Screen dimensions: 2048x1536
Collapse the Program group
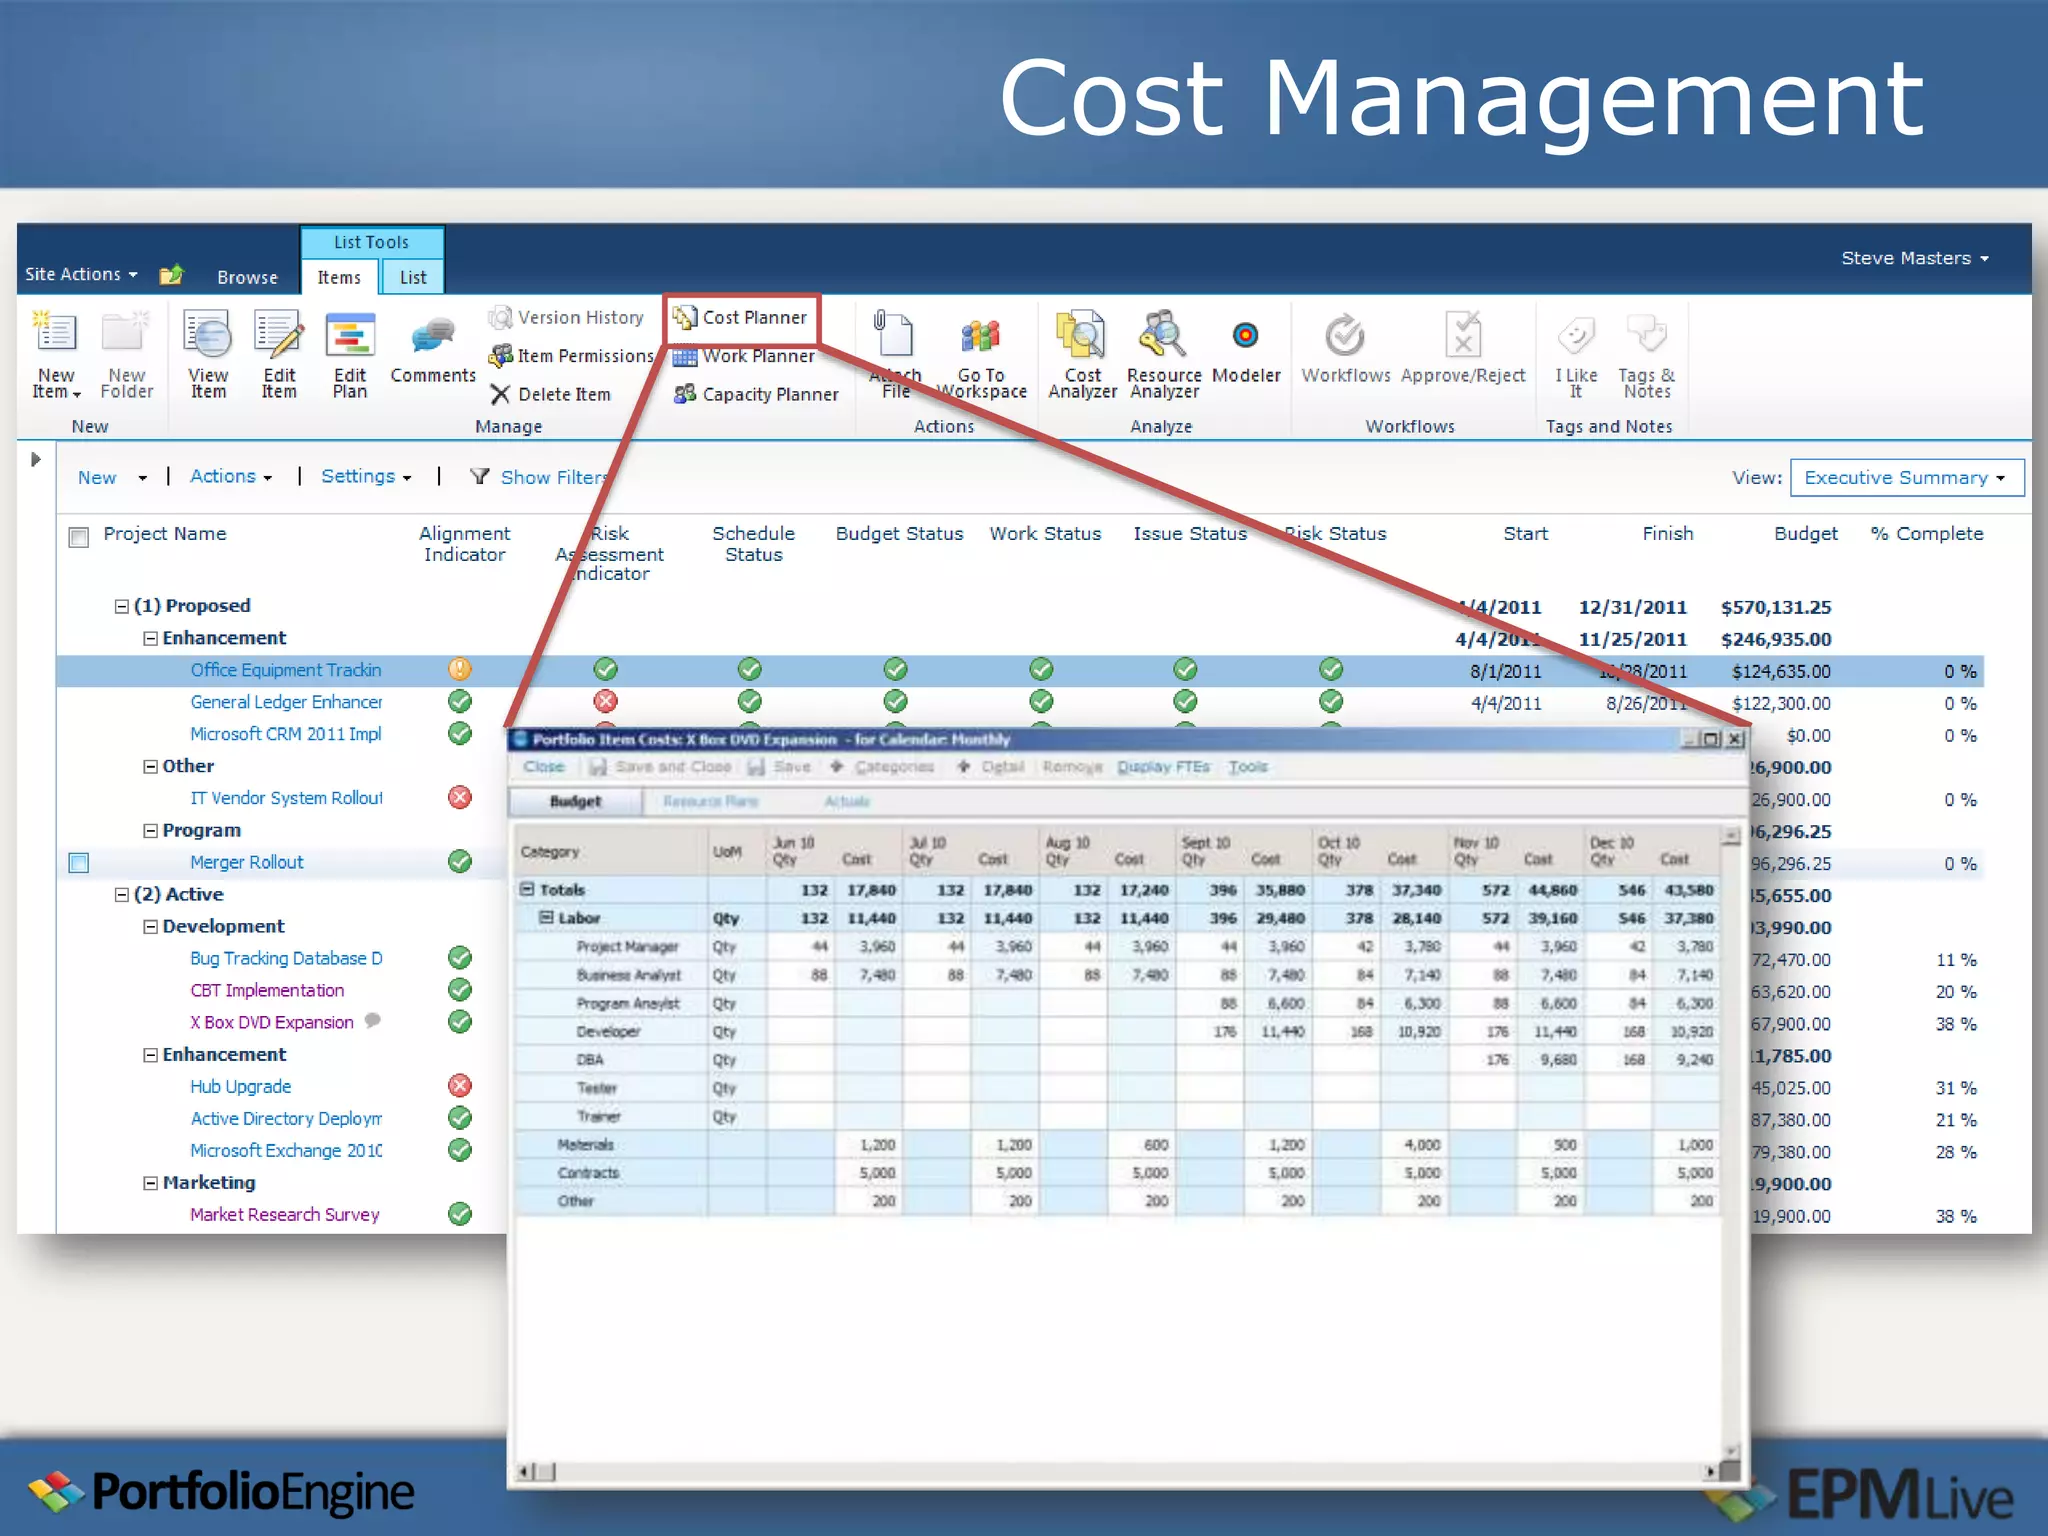pos(150,830)
